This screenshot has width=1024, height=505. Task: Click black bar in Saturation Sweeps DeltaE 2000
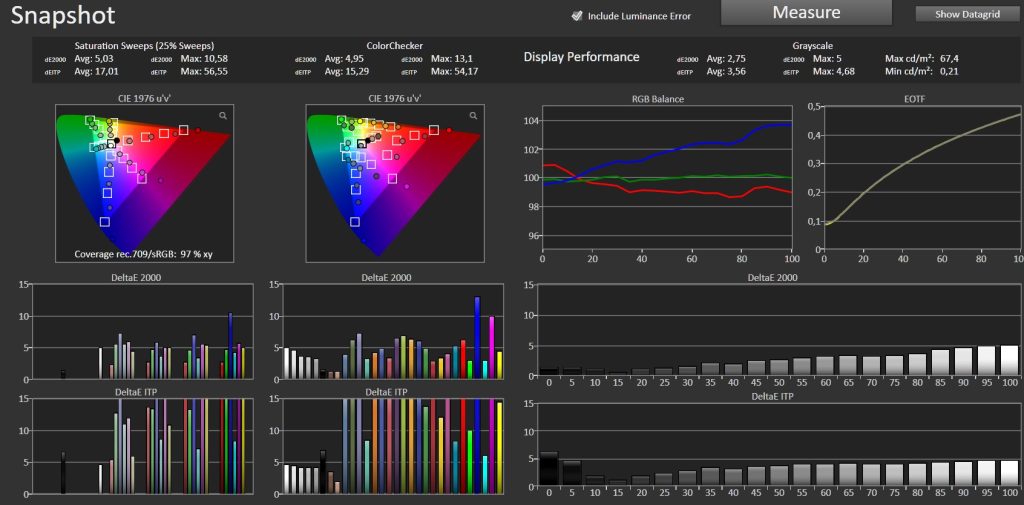tap(62, 374)
